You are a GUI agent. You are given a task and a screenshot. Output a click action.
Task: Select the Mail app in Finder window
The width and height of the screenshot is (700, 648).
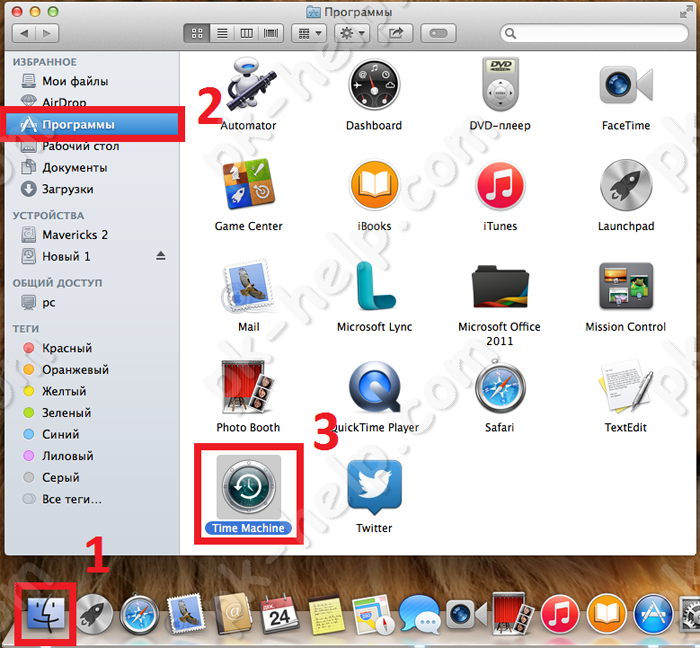[249, 286]
